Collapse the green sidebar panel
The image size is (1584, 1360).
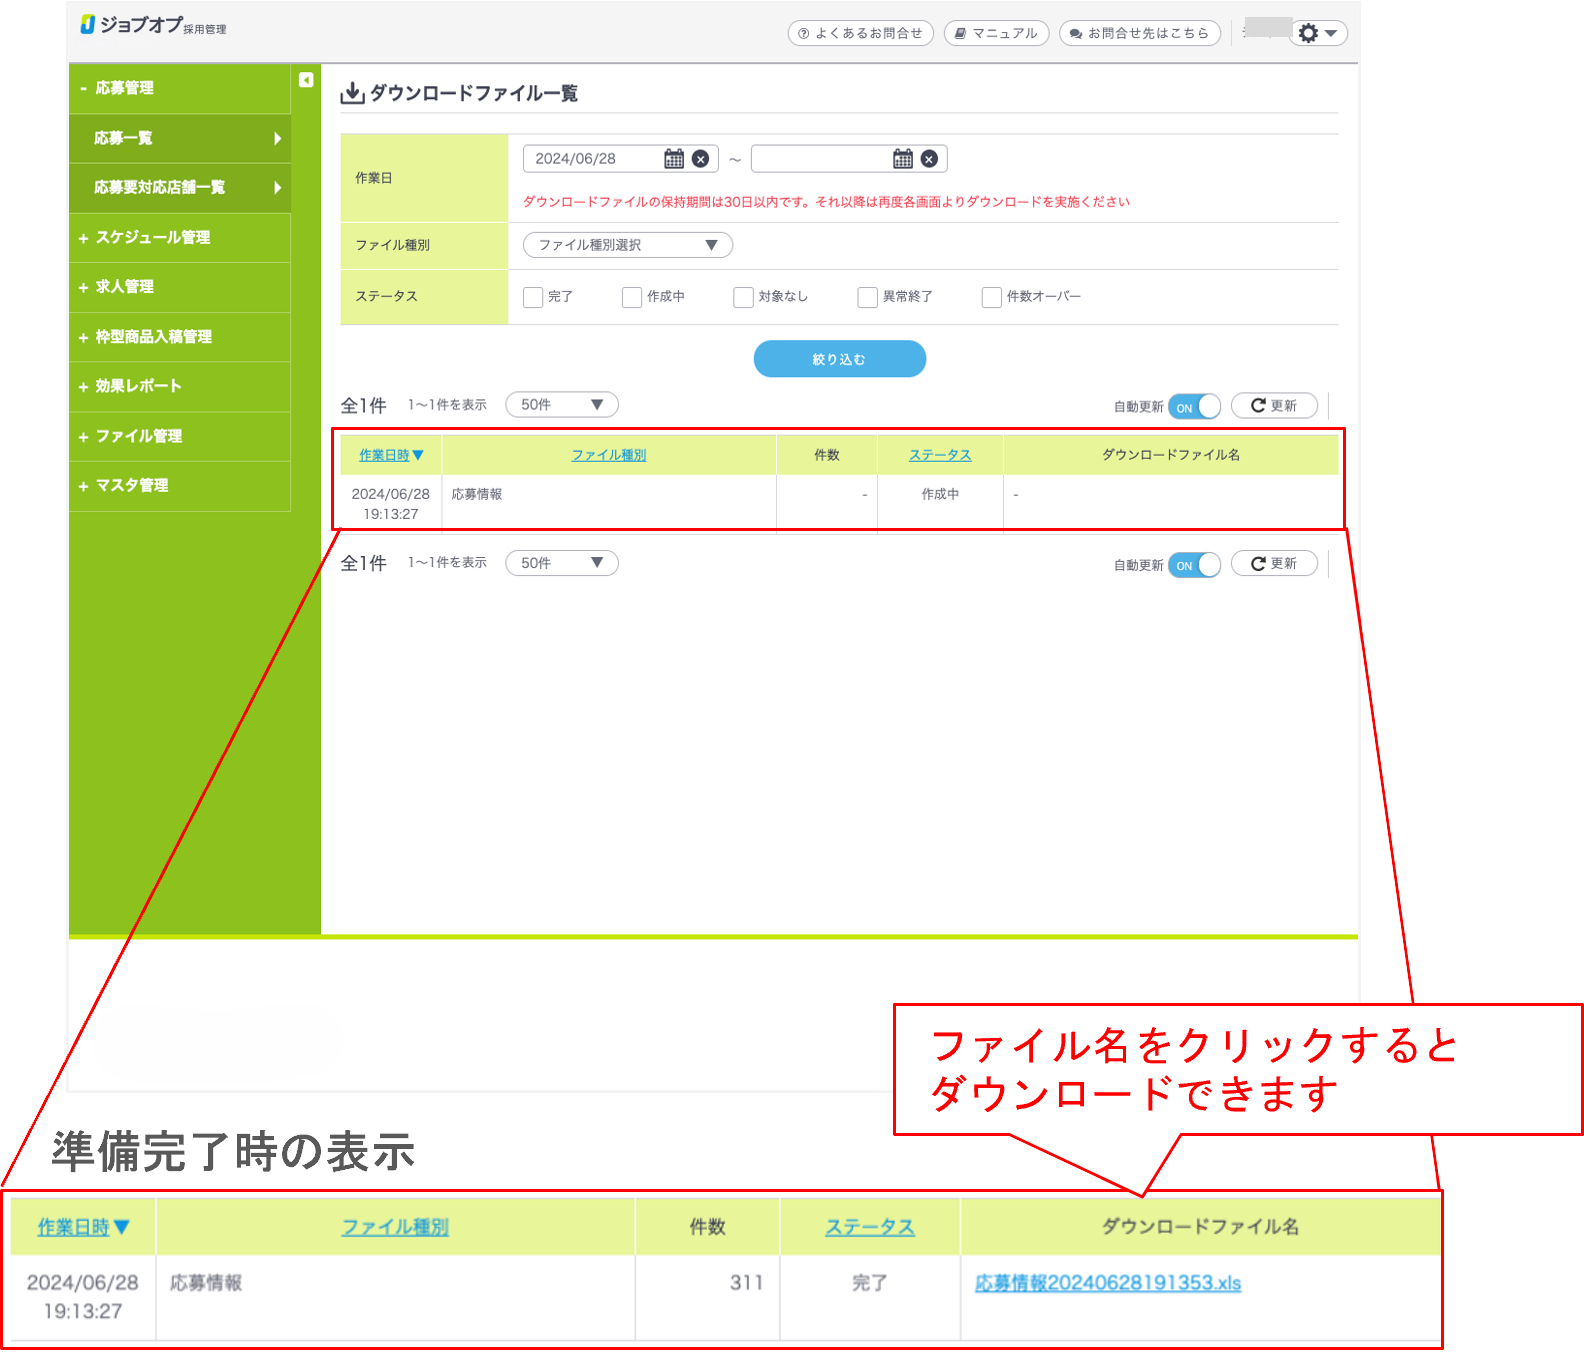(306, 80)
